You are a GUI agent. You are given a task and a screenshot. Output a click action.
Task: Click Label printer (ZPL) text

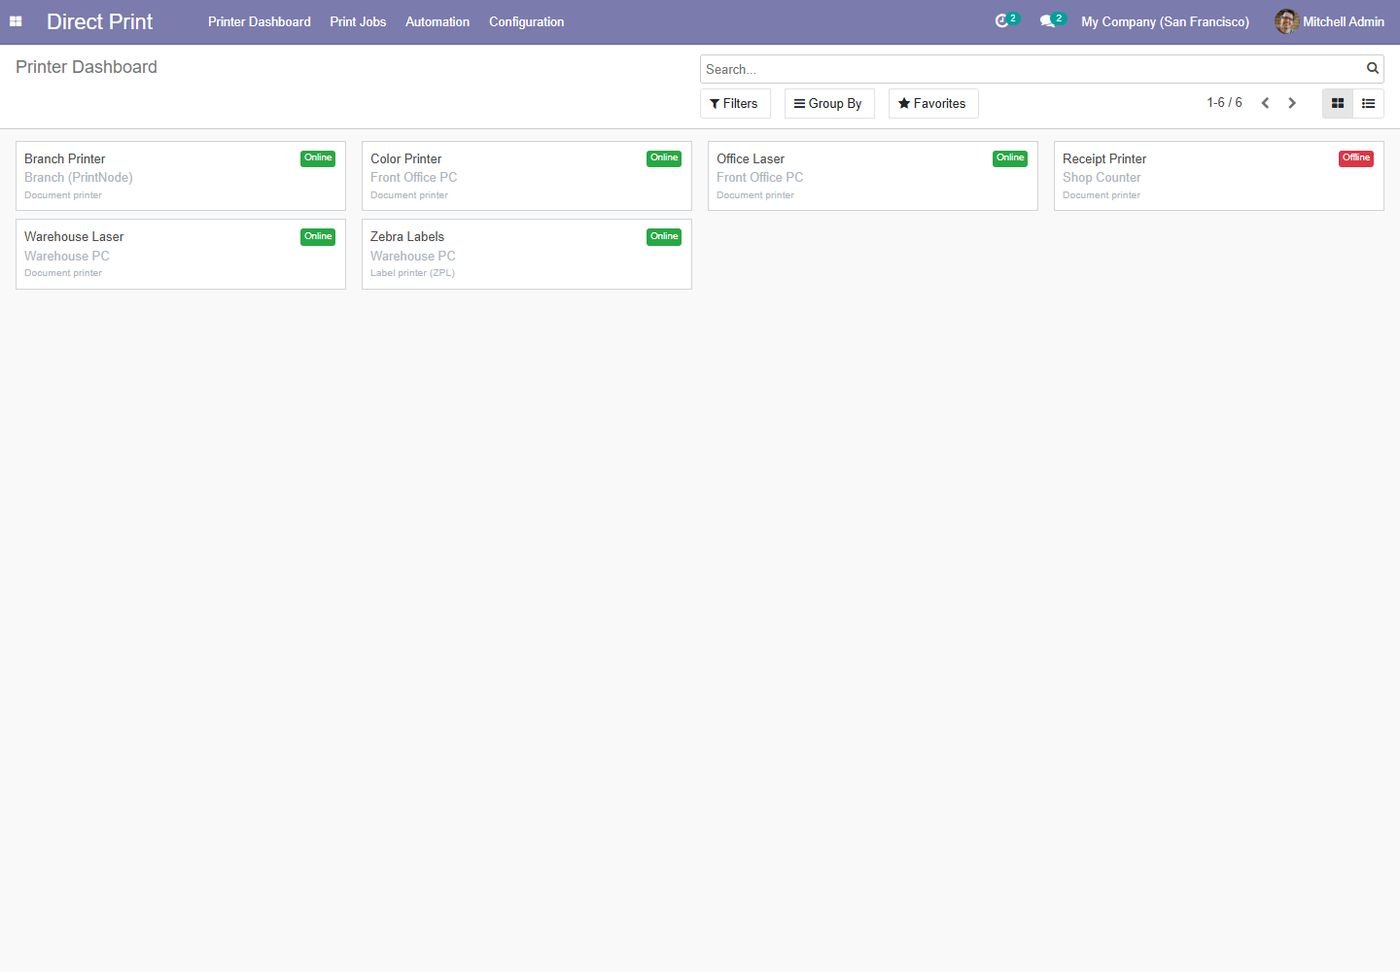(412, 273)
